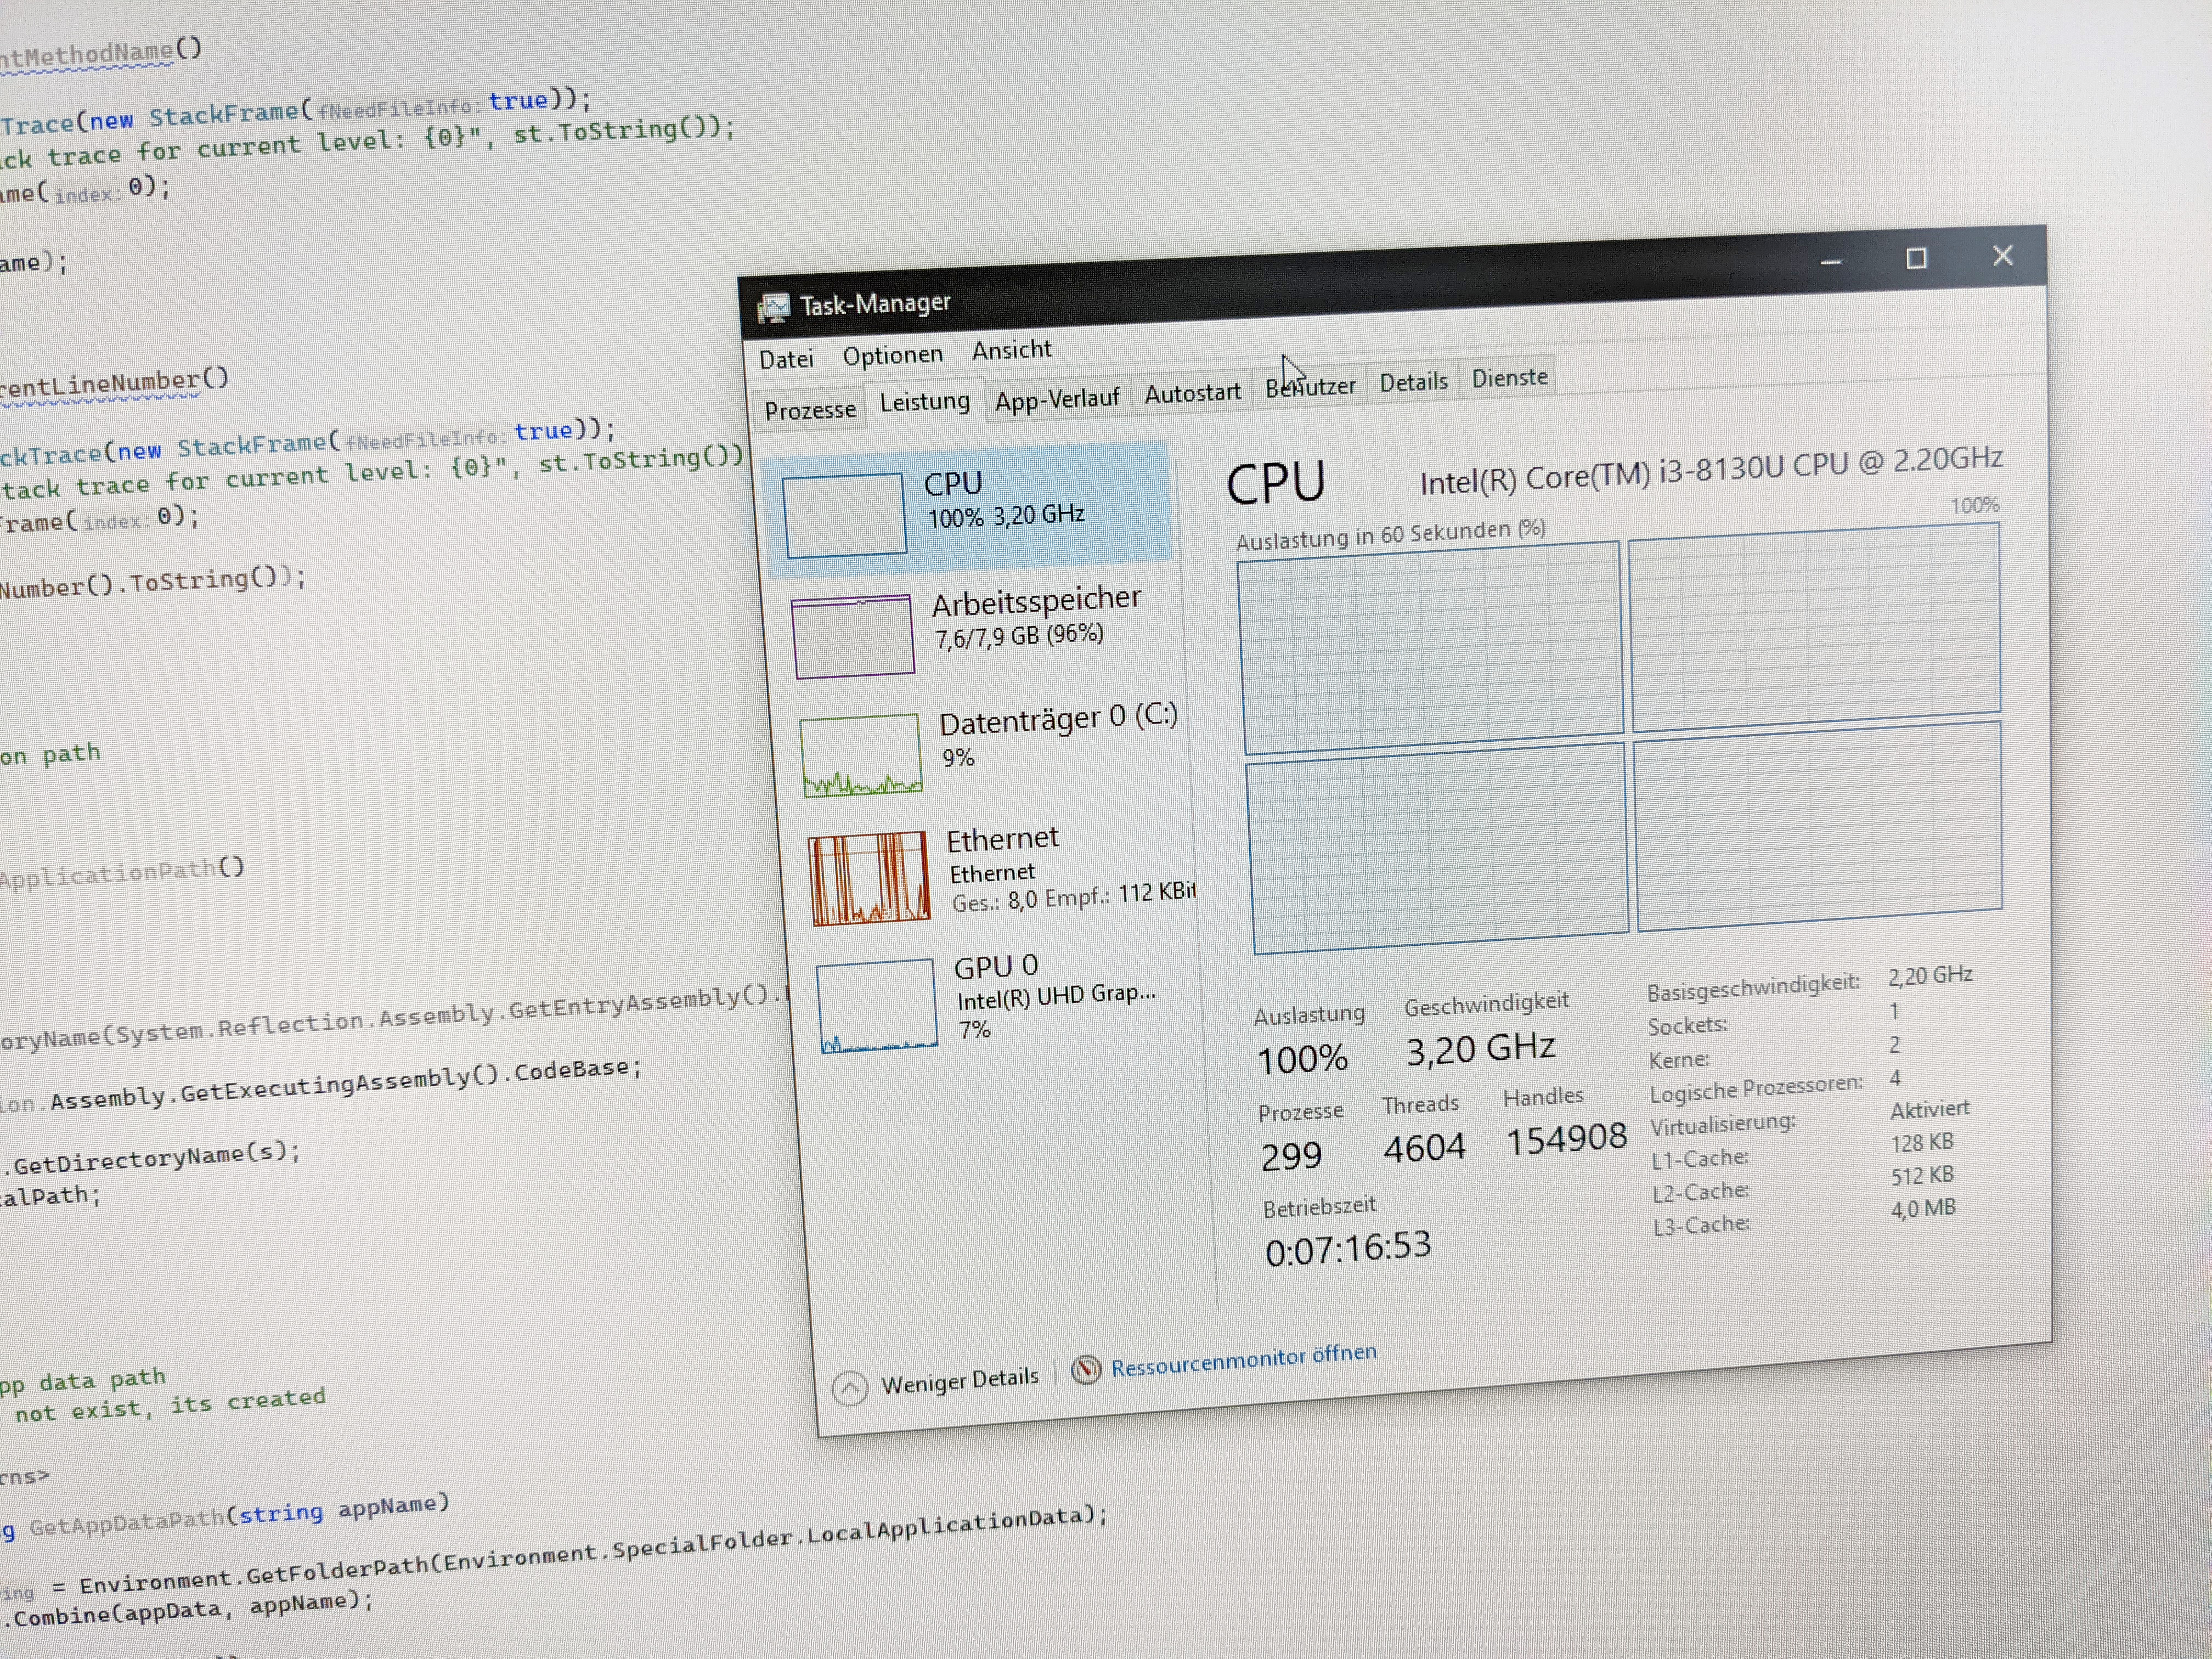Close the Task-Manager window
This screenshot has height=1659, width=2212.
coord(2002,256)
